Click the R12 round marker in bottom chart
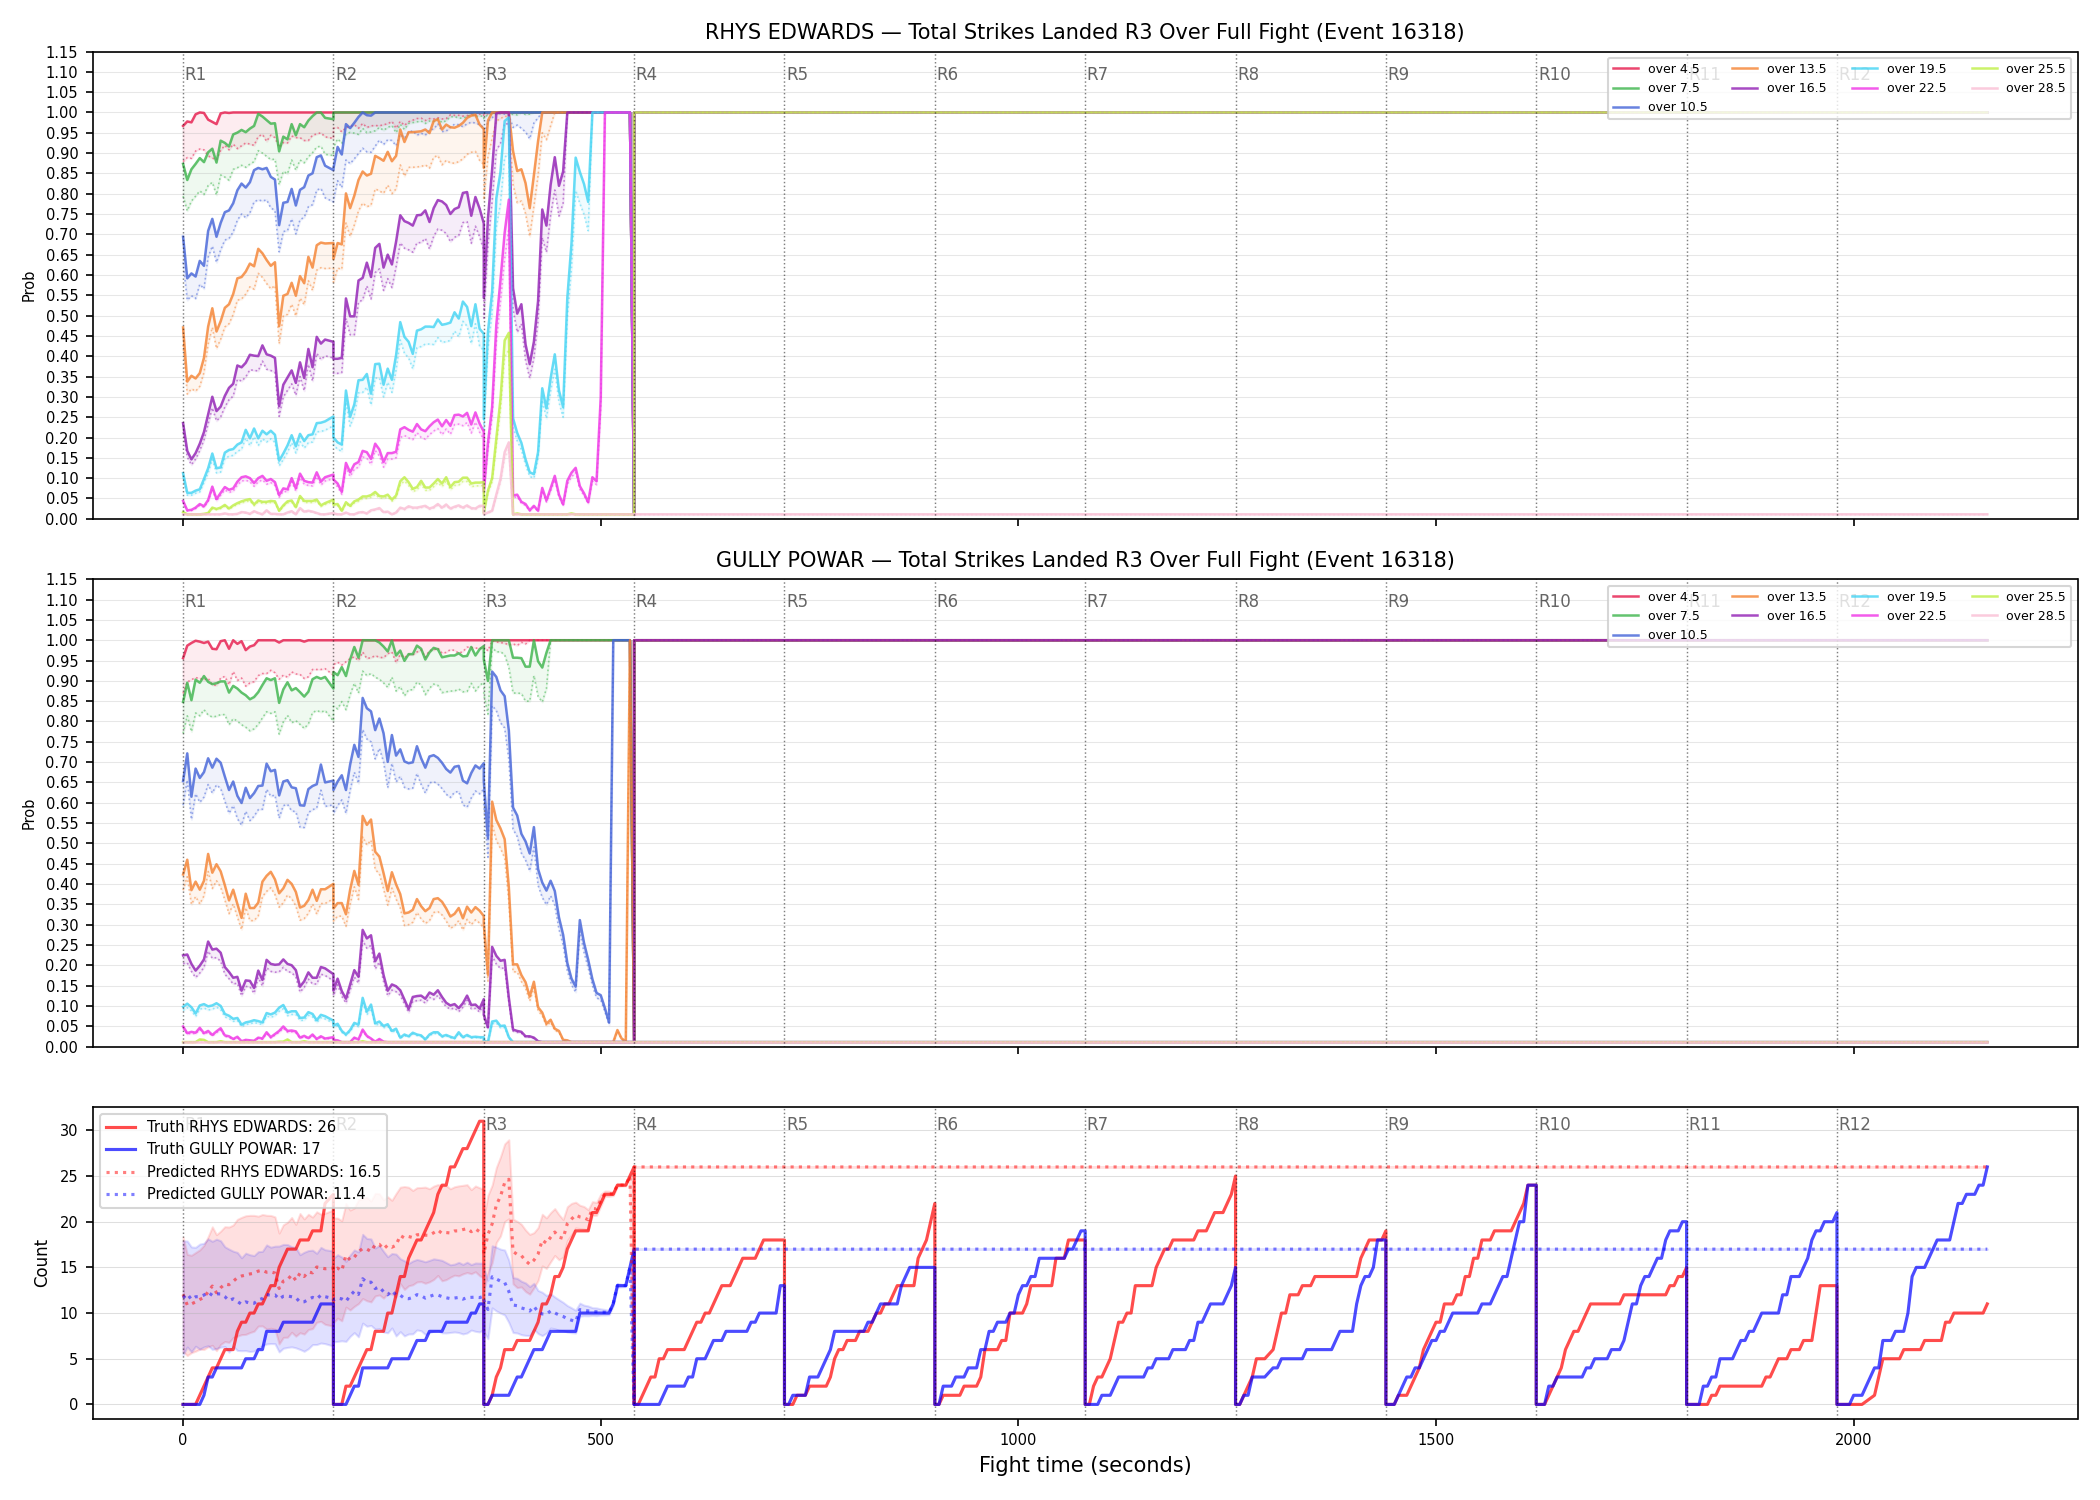The width and height of the screenshot is (2100, 1500). coord(1854,1124)
